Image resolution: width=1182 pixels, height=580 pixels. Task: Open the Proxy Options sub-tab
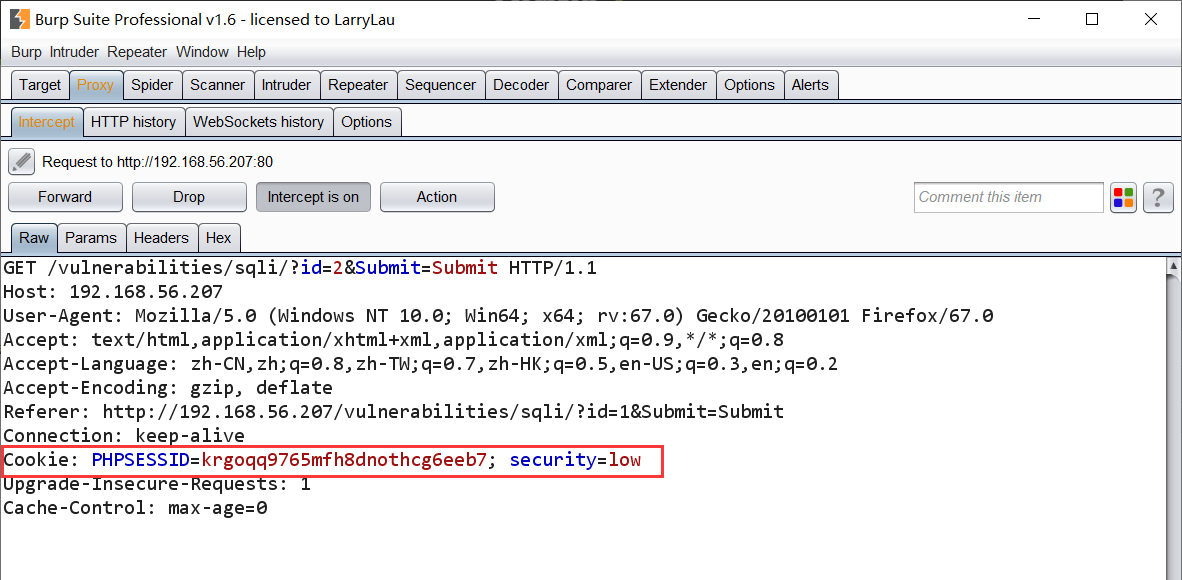(x=366, y=122)
